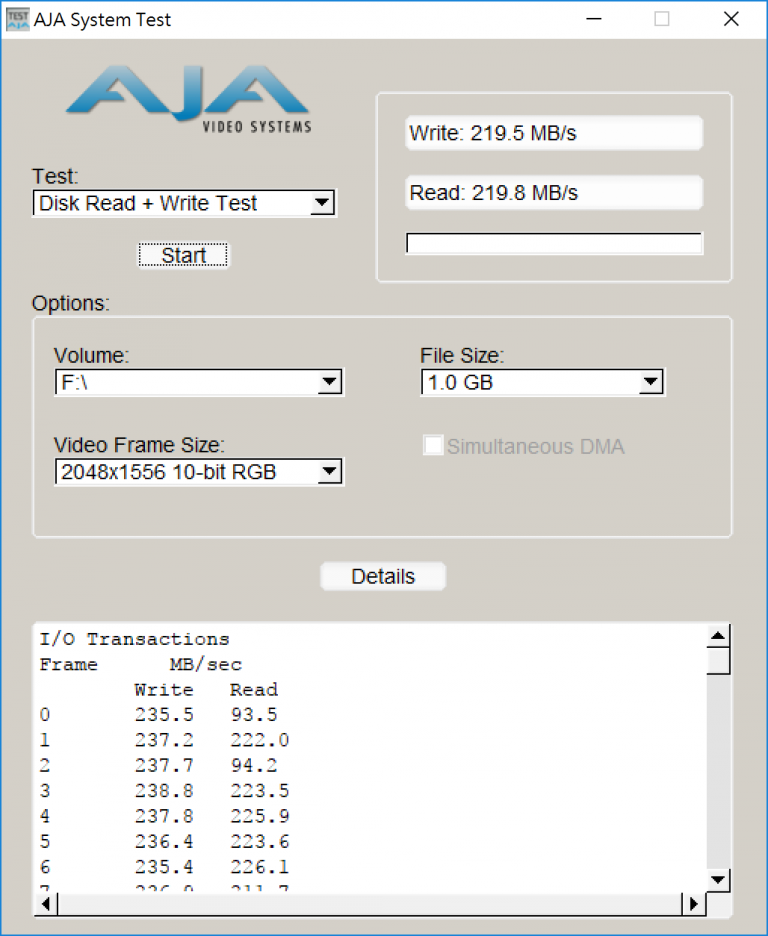Viewport: 768px width, 936px height.
Task: Close the AJA System Test window
Action: [x=731, y=19]
